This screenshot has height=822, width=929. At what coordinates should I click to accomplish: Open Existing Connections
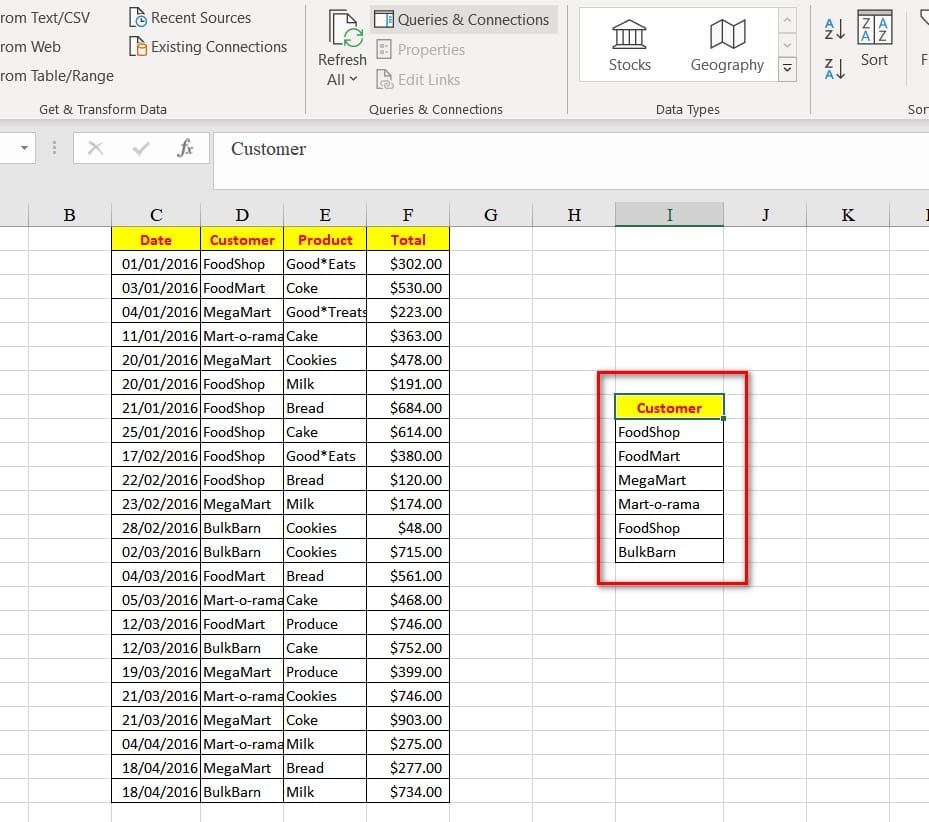click(208, 46)
